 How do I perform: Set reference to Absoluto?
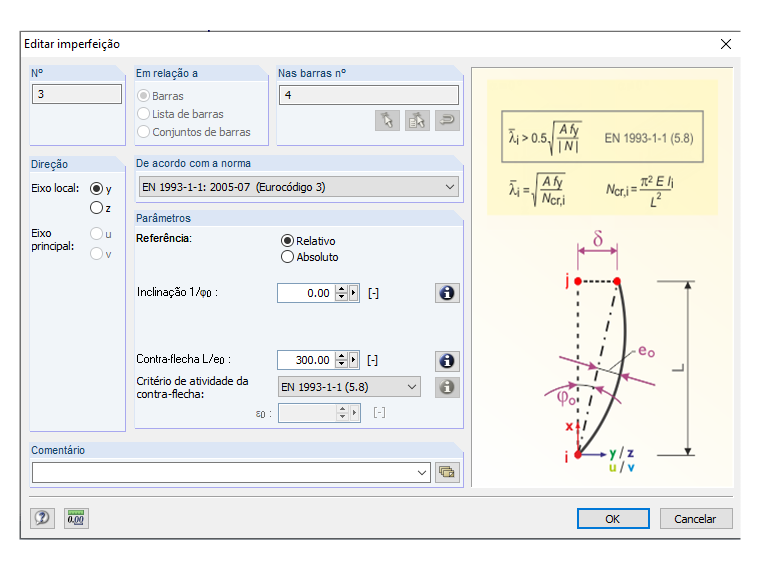tap(287, 257)
